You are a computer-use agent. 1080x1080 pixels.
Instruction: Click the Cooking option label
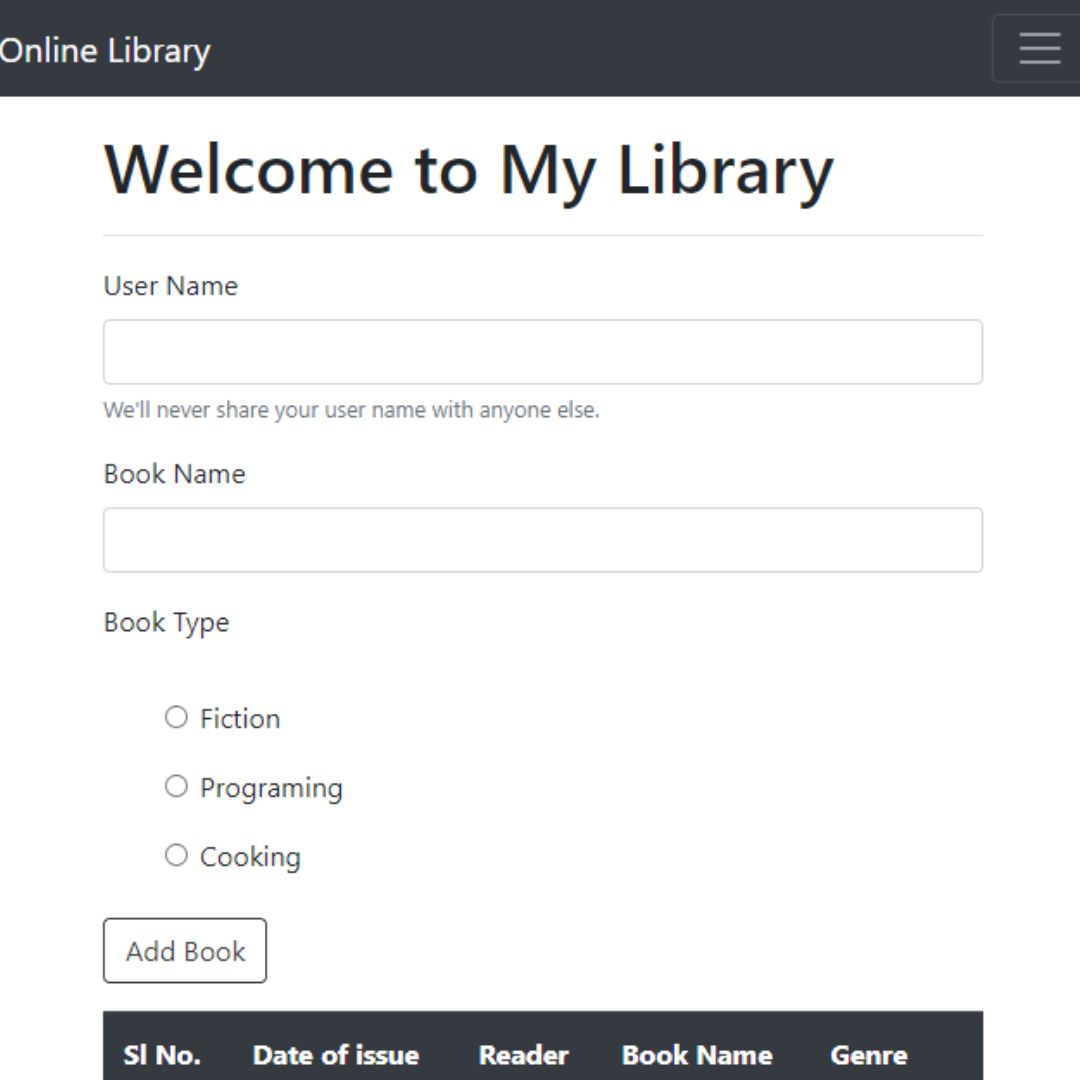point(250,857)
